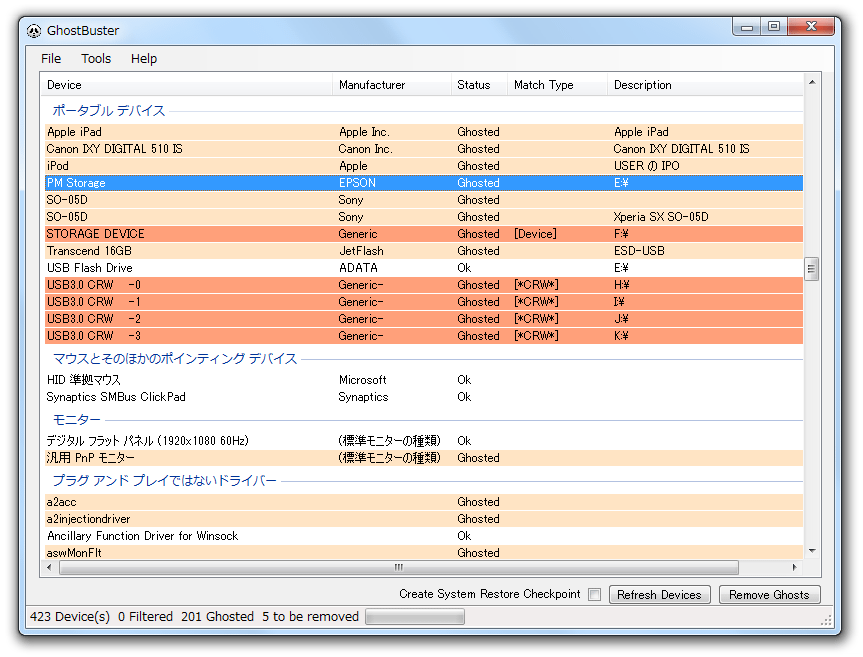
Task: Select the Synaptics SMBus ClickPad row
Action: [x=423, y=397]
